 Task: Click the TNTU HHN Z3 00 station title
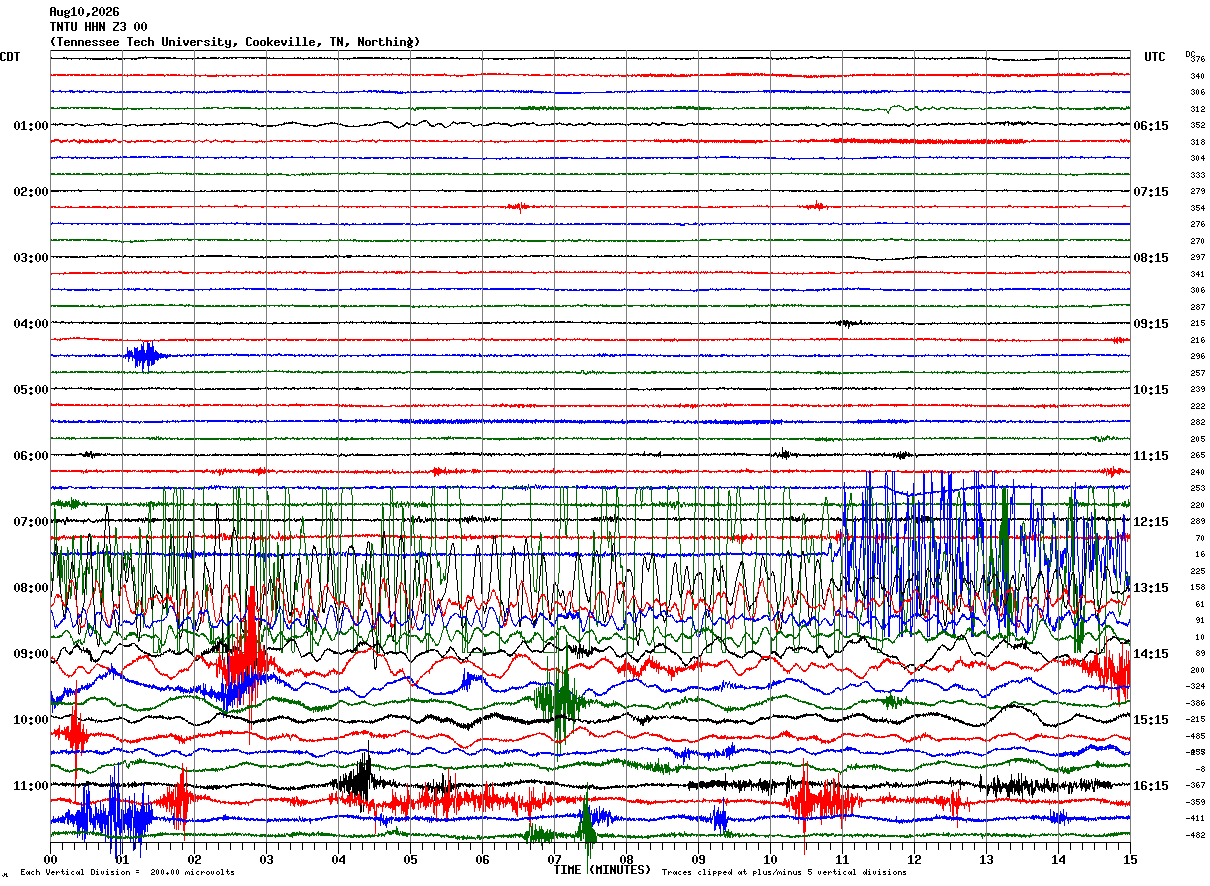pos(98,27)
